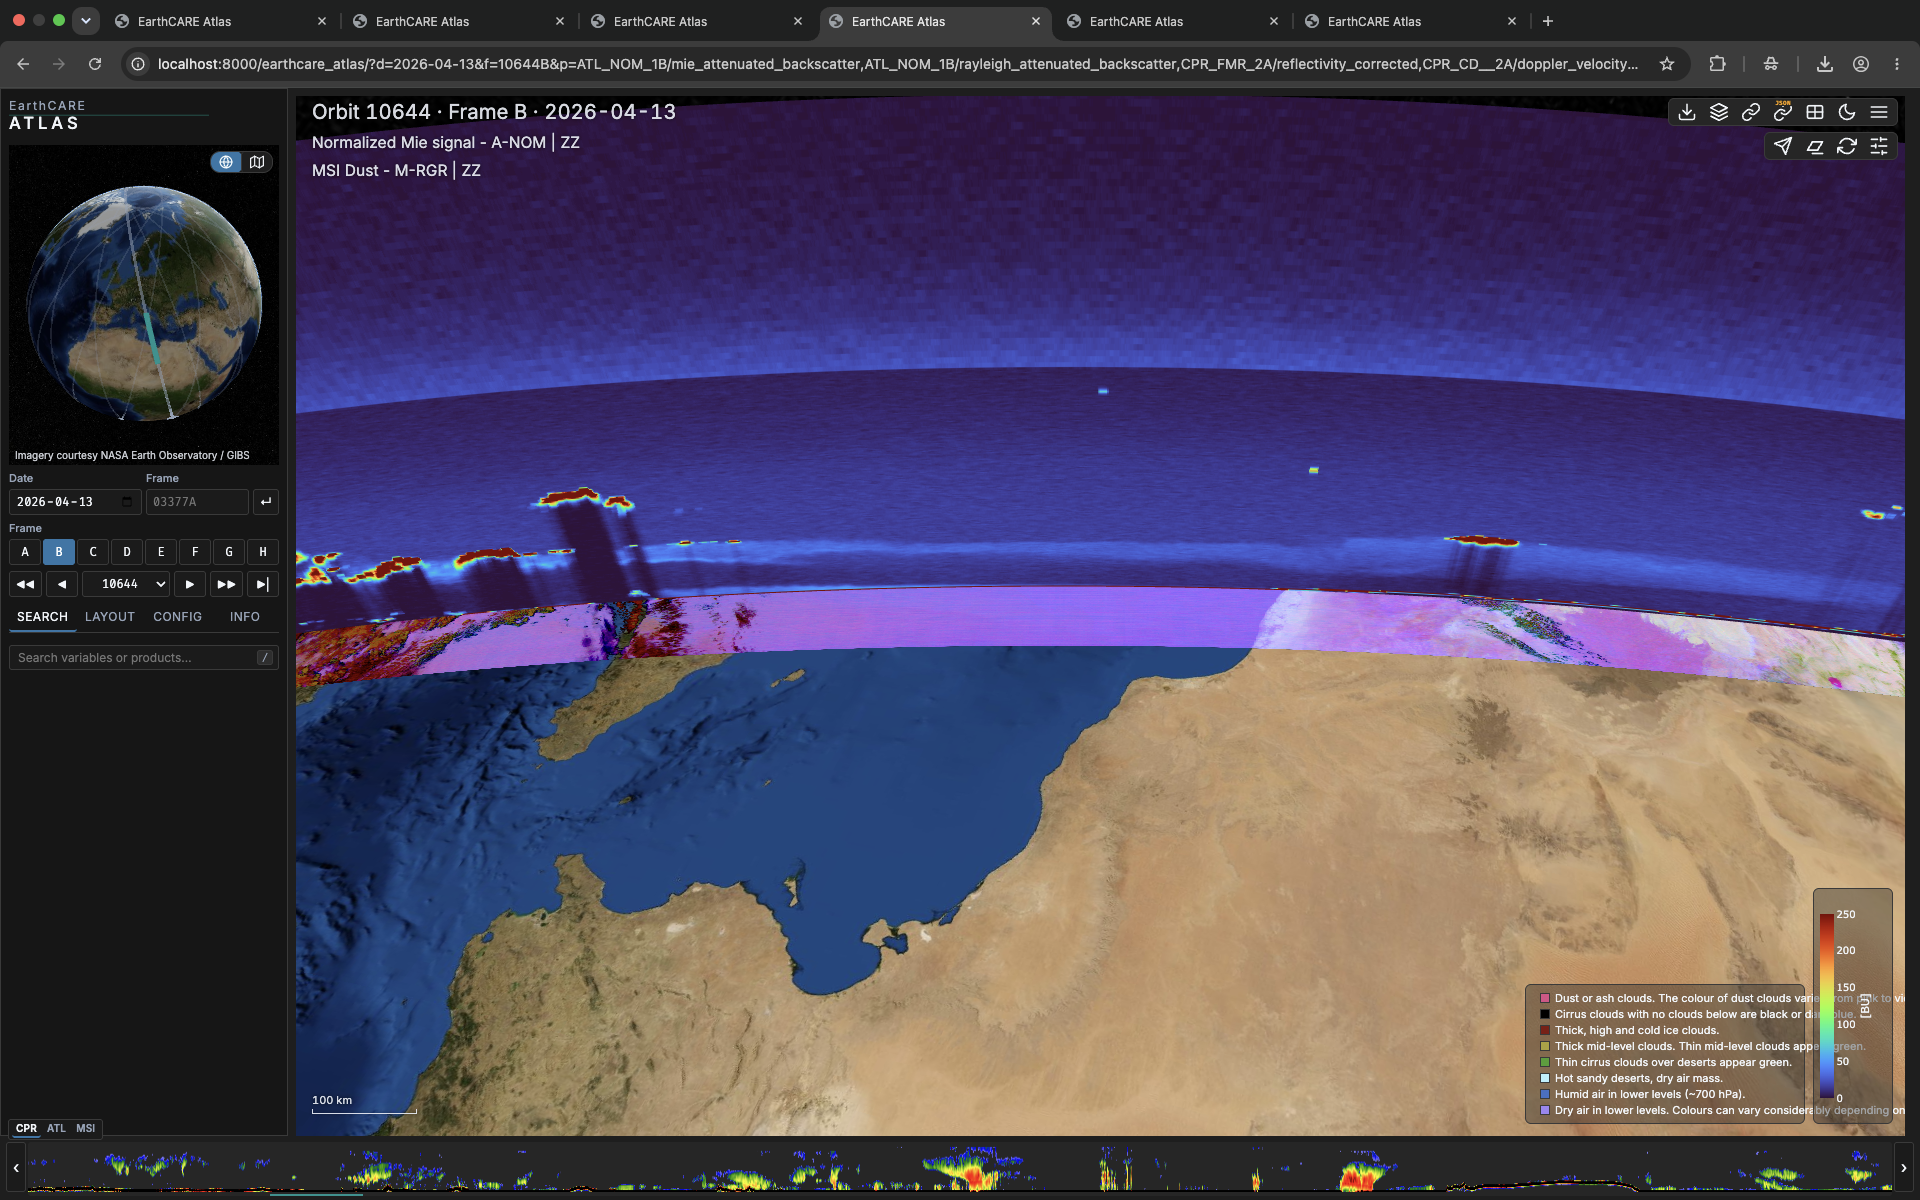Reload the page

pos(95,64)
